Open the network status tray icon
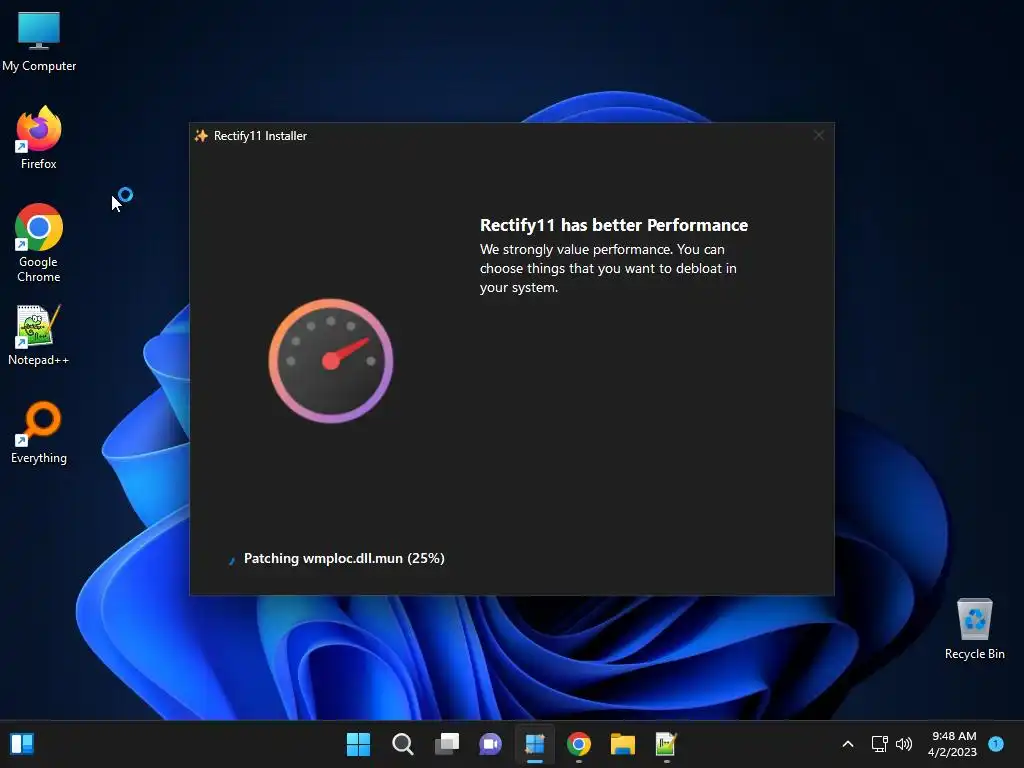The width and height of the screenshot is (1024, 768). pyautogui.click(x=880, y=744)
